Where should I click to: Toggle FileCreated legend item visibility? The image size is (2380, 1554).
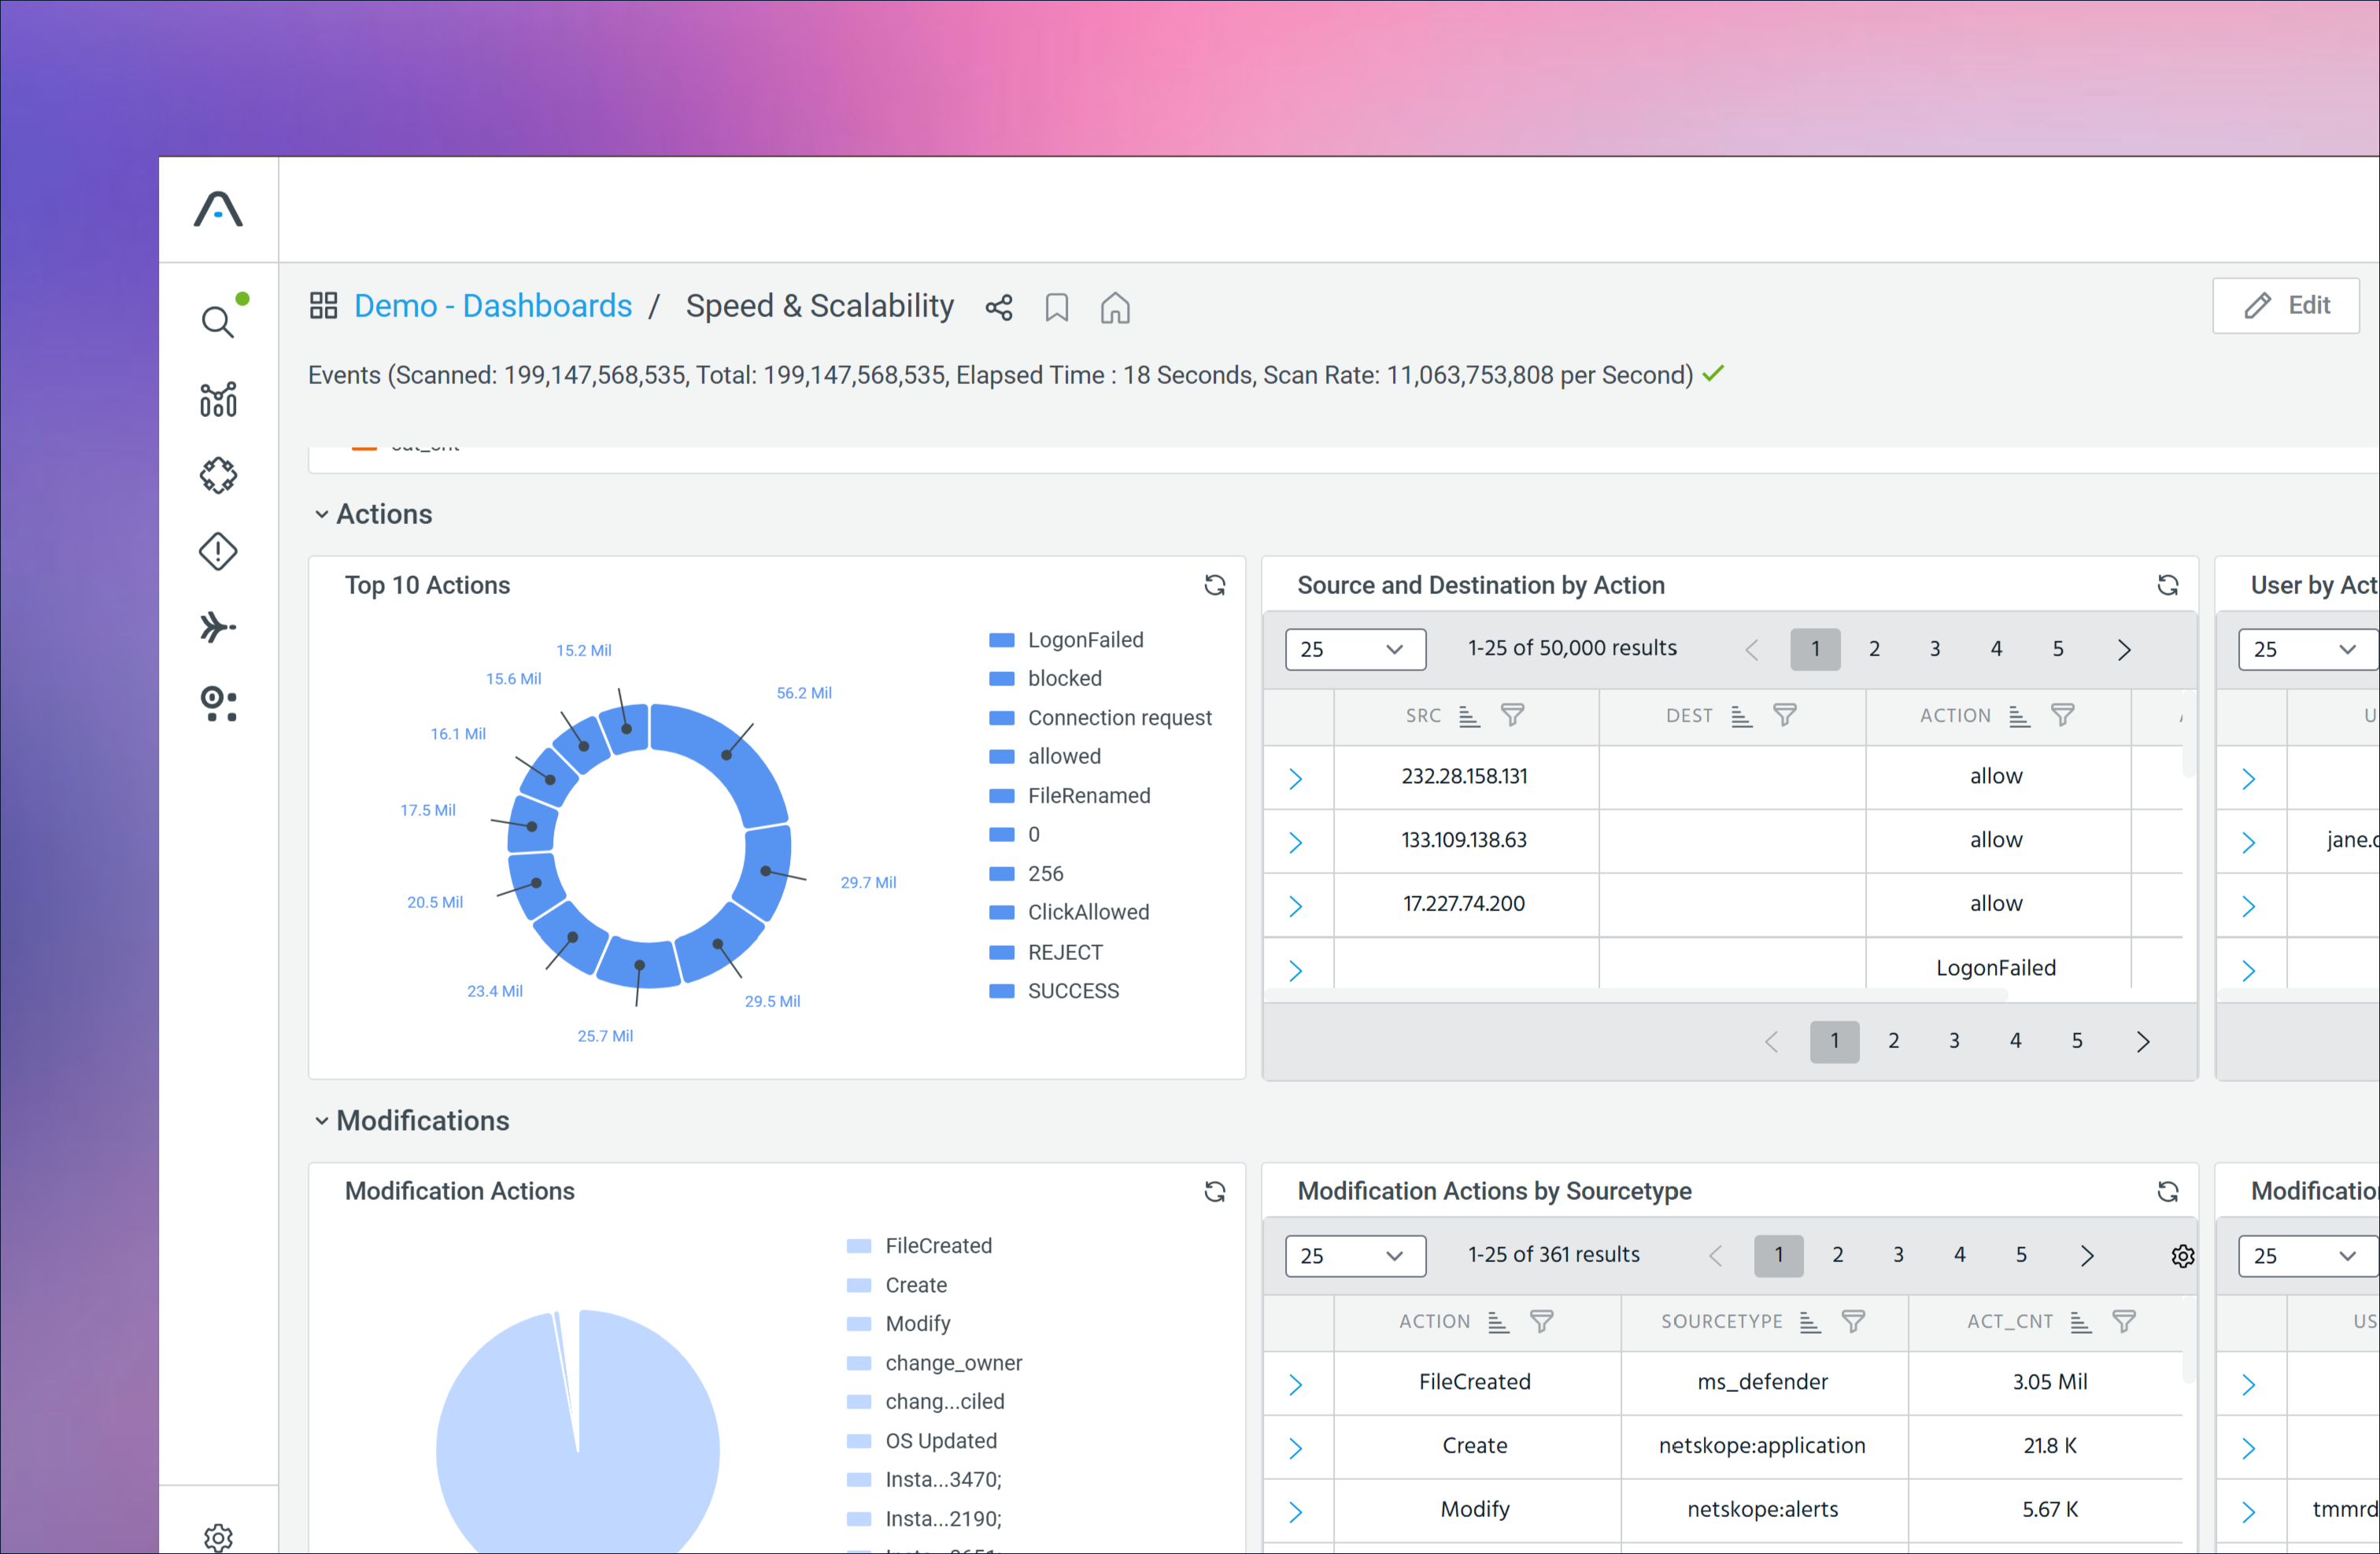(937, 1246)
